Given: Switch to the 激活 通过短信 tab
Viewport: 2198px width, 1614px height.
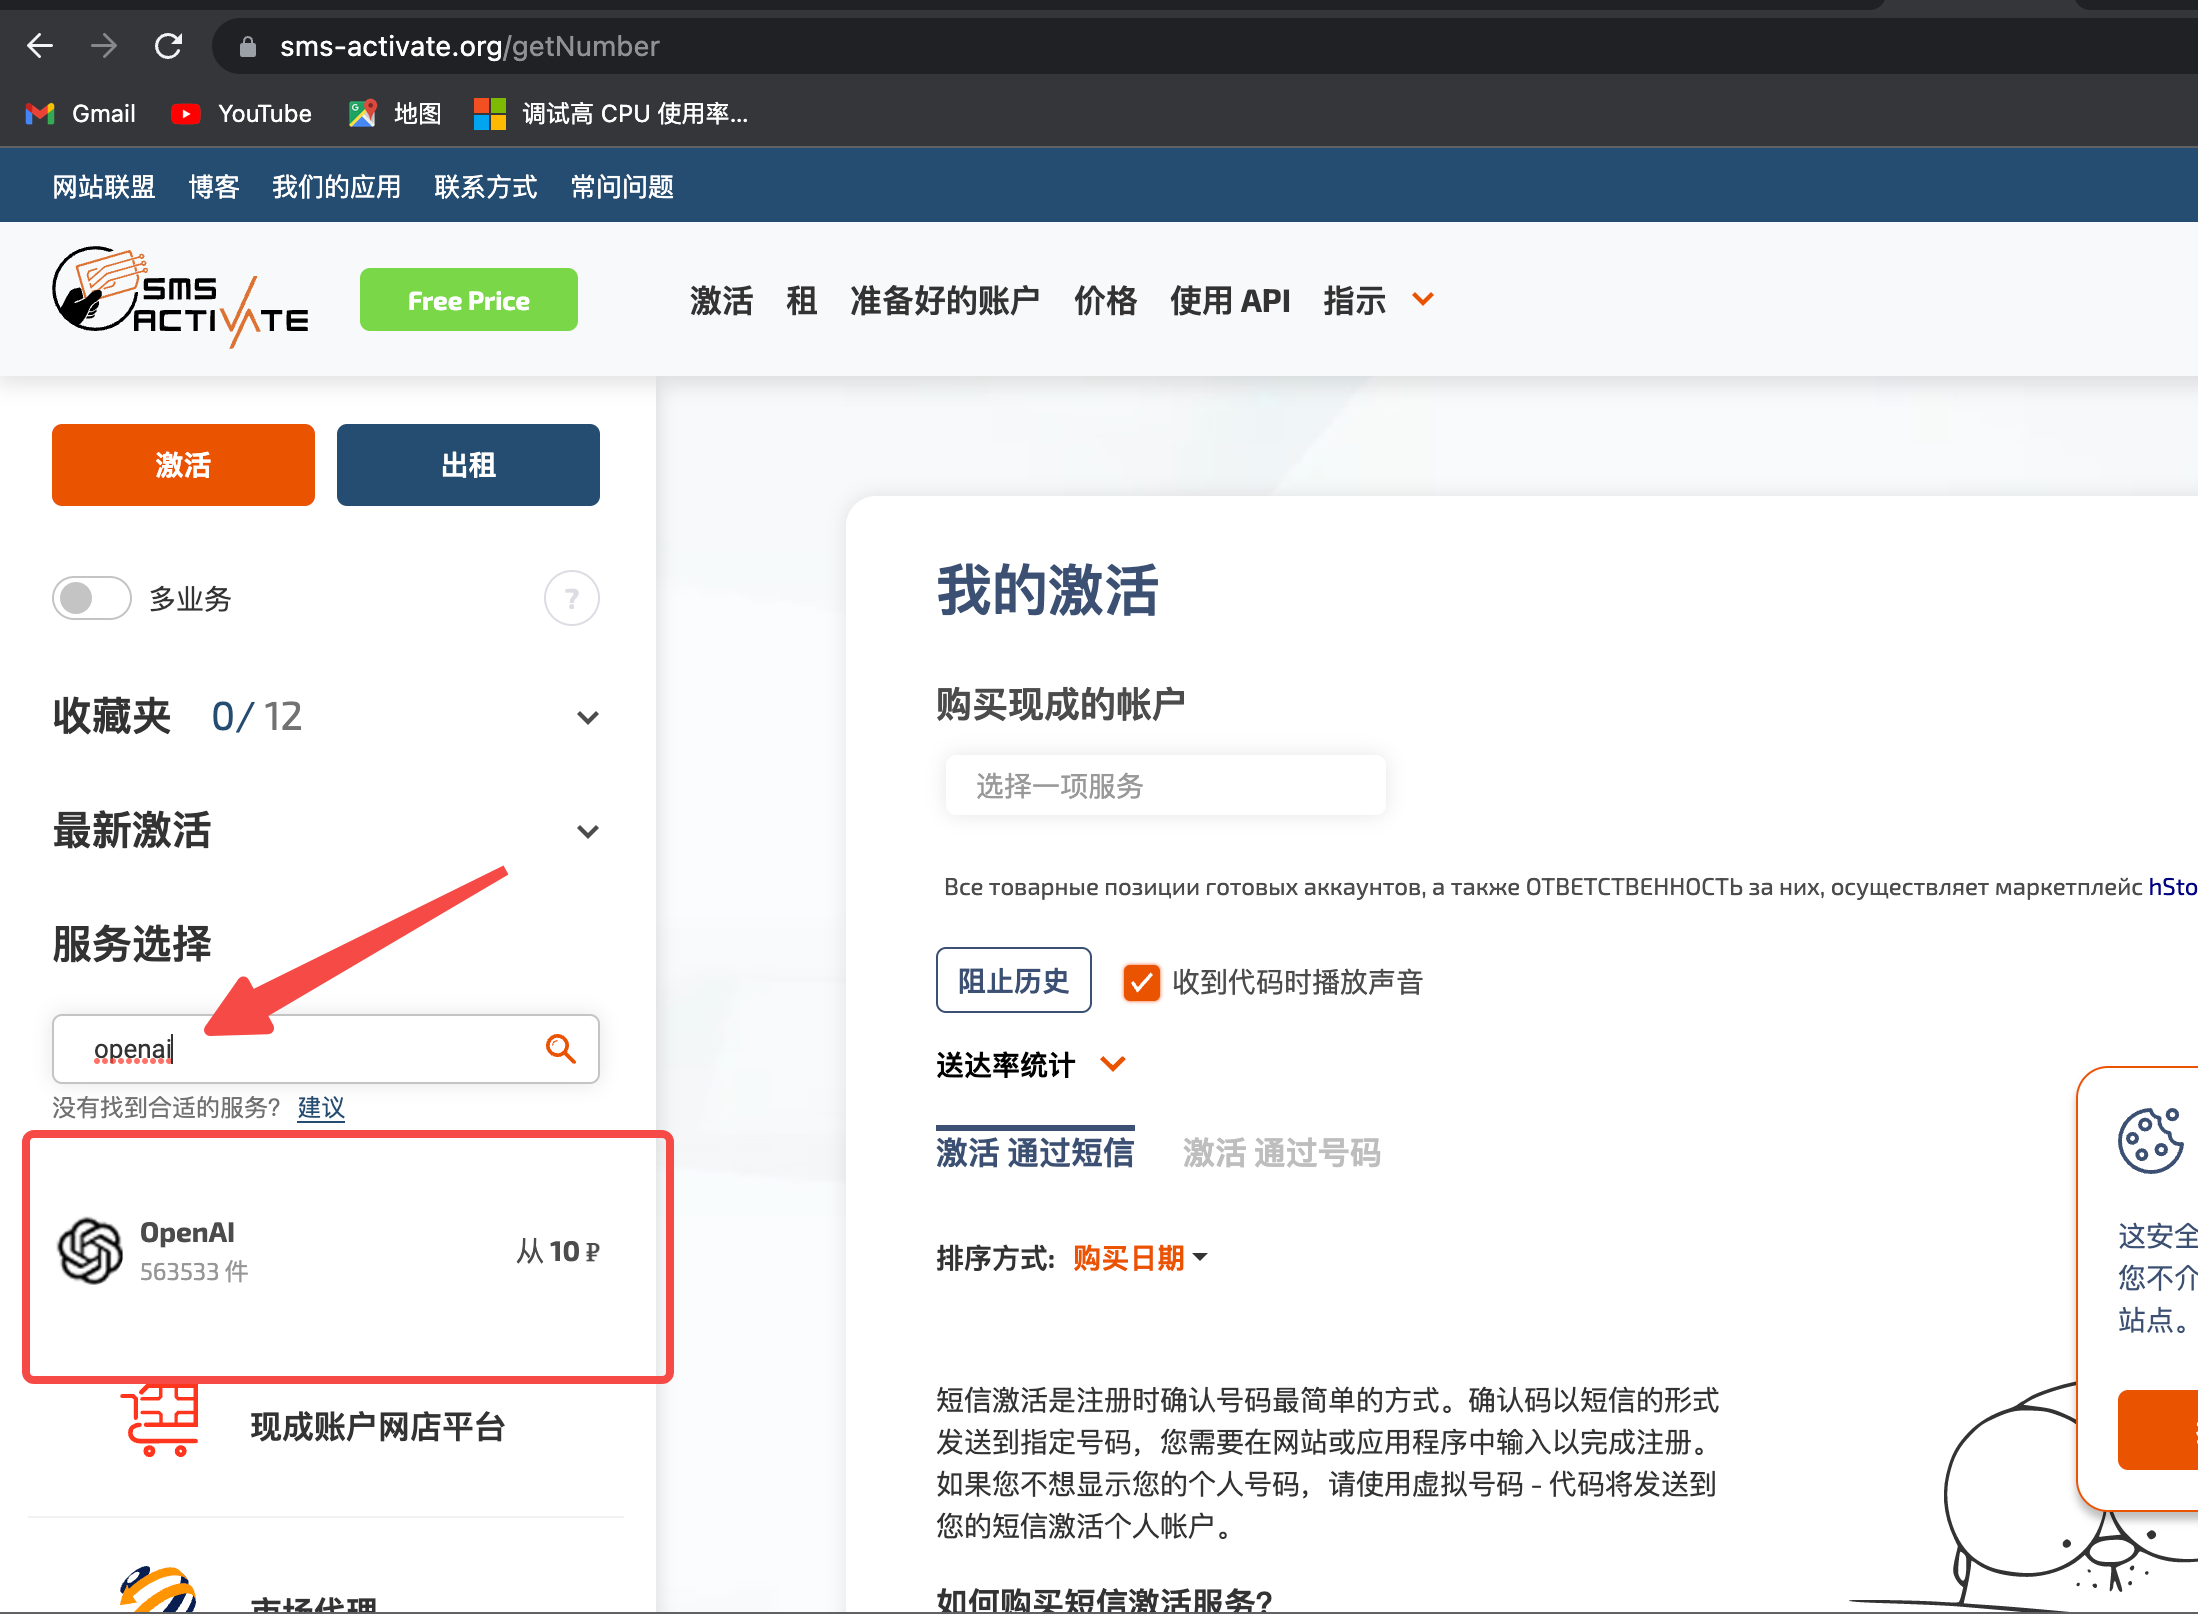Looking at the screenshot, I should [1035, 1152].
